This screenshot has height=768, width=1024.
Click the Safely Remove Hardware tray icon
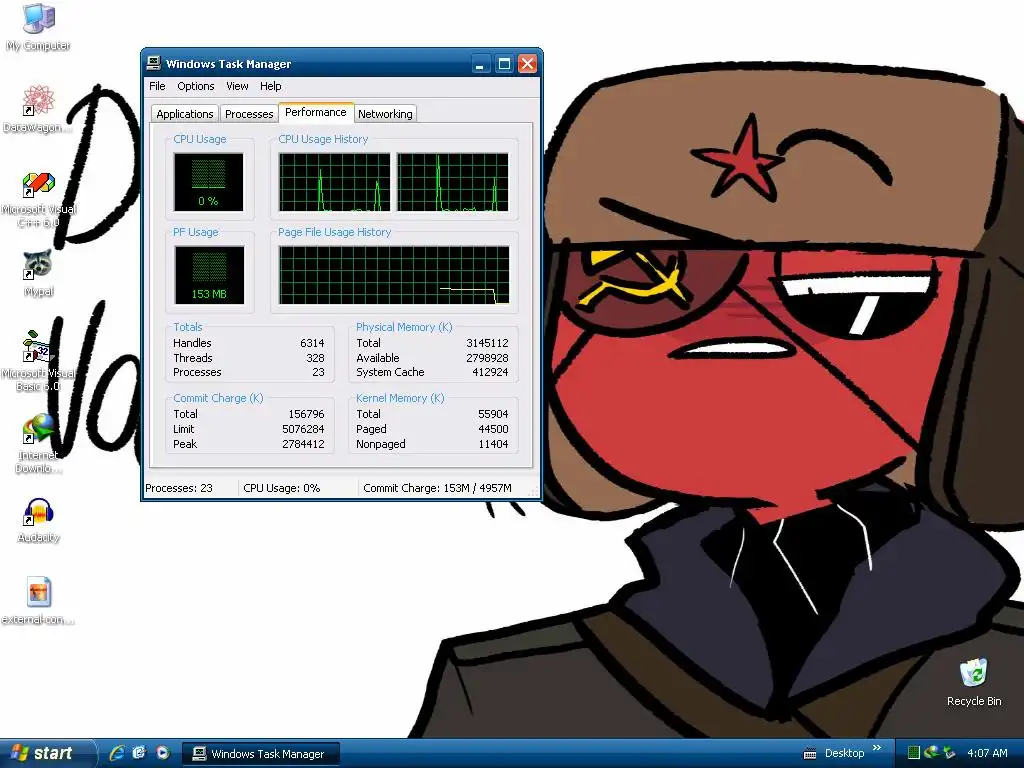click(x=949, y=753)
